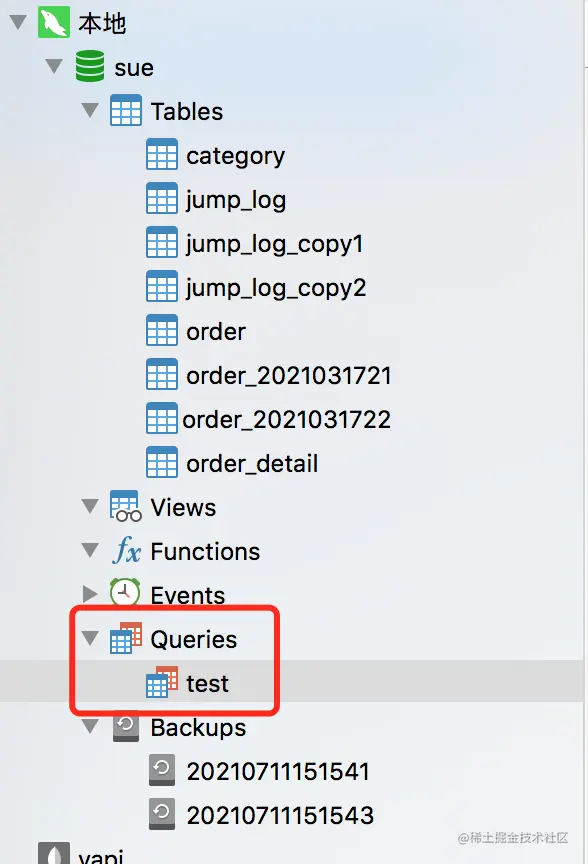Click the Queries group icon

point(126,638)
